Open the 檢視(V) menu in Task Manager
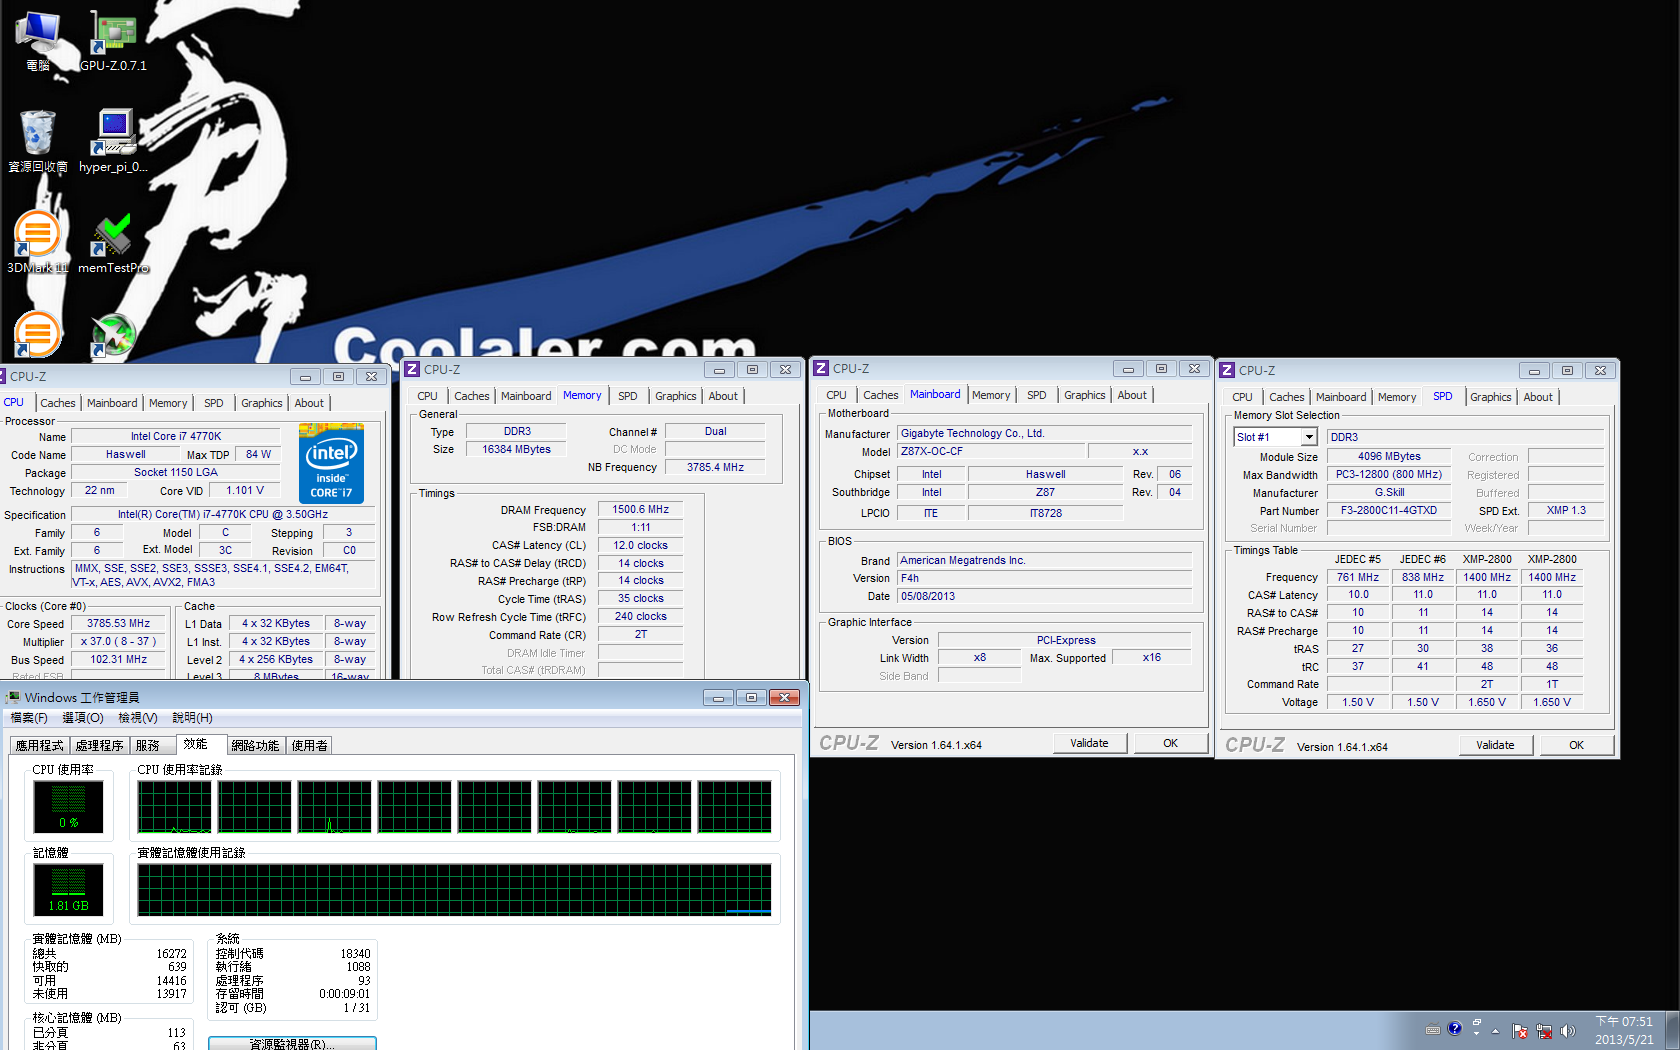The width and height of the screenshot is (1680, 1050). click(x=138, y=718)
